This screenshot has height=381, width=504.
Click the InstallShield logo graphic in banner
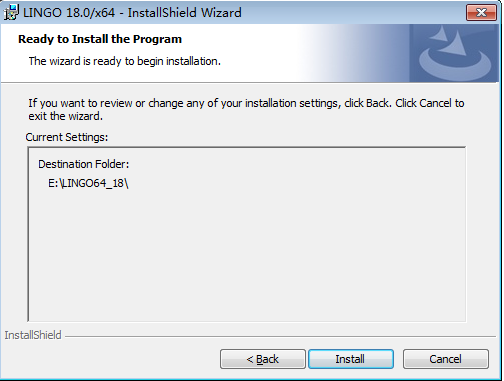pyautogui.click(x=455, y=53)
